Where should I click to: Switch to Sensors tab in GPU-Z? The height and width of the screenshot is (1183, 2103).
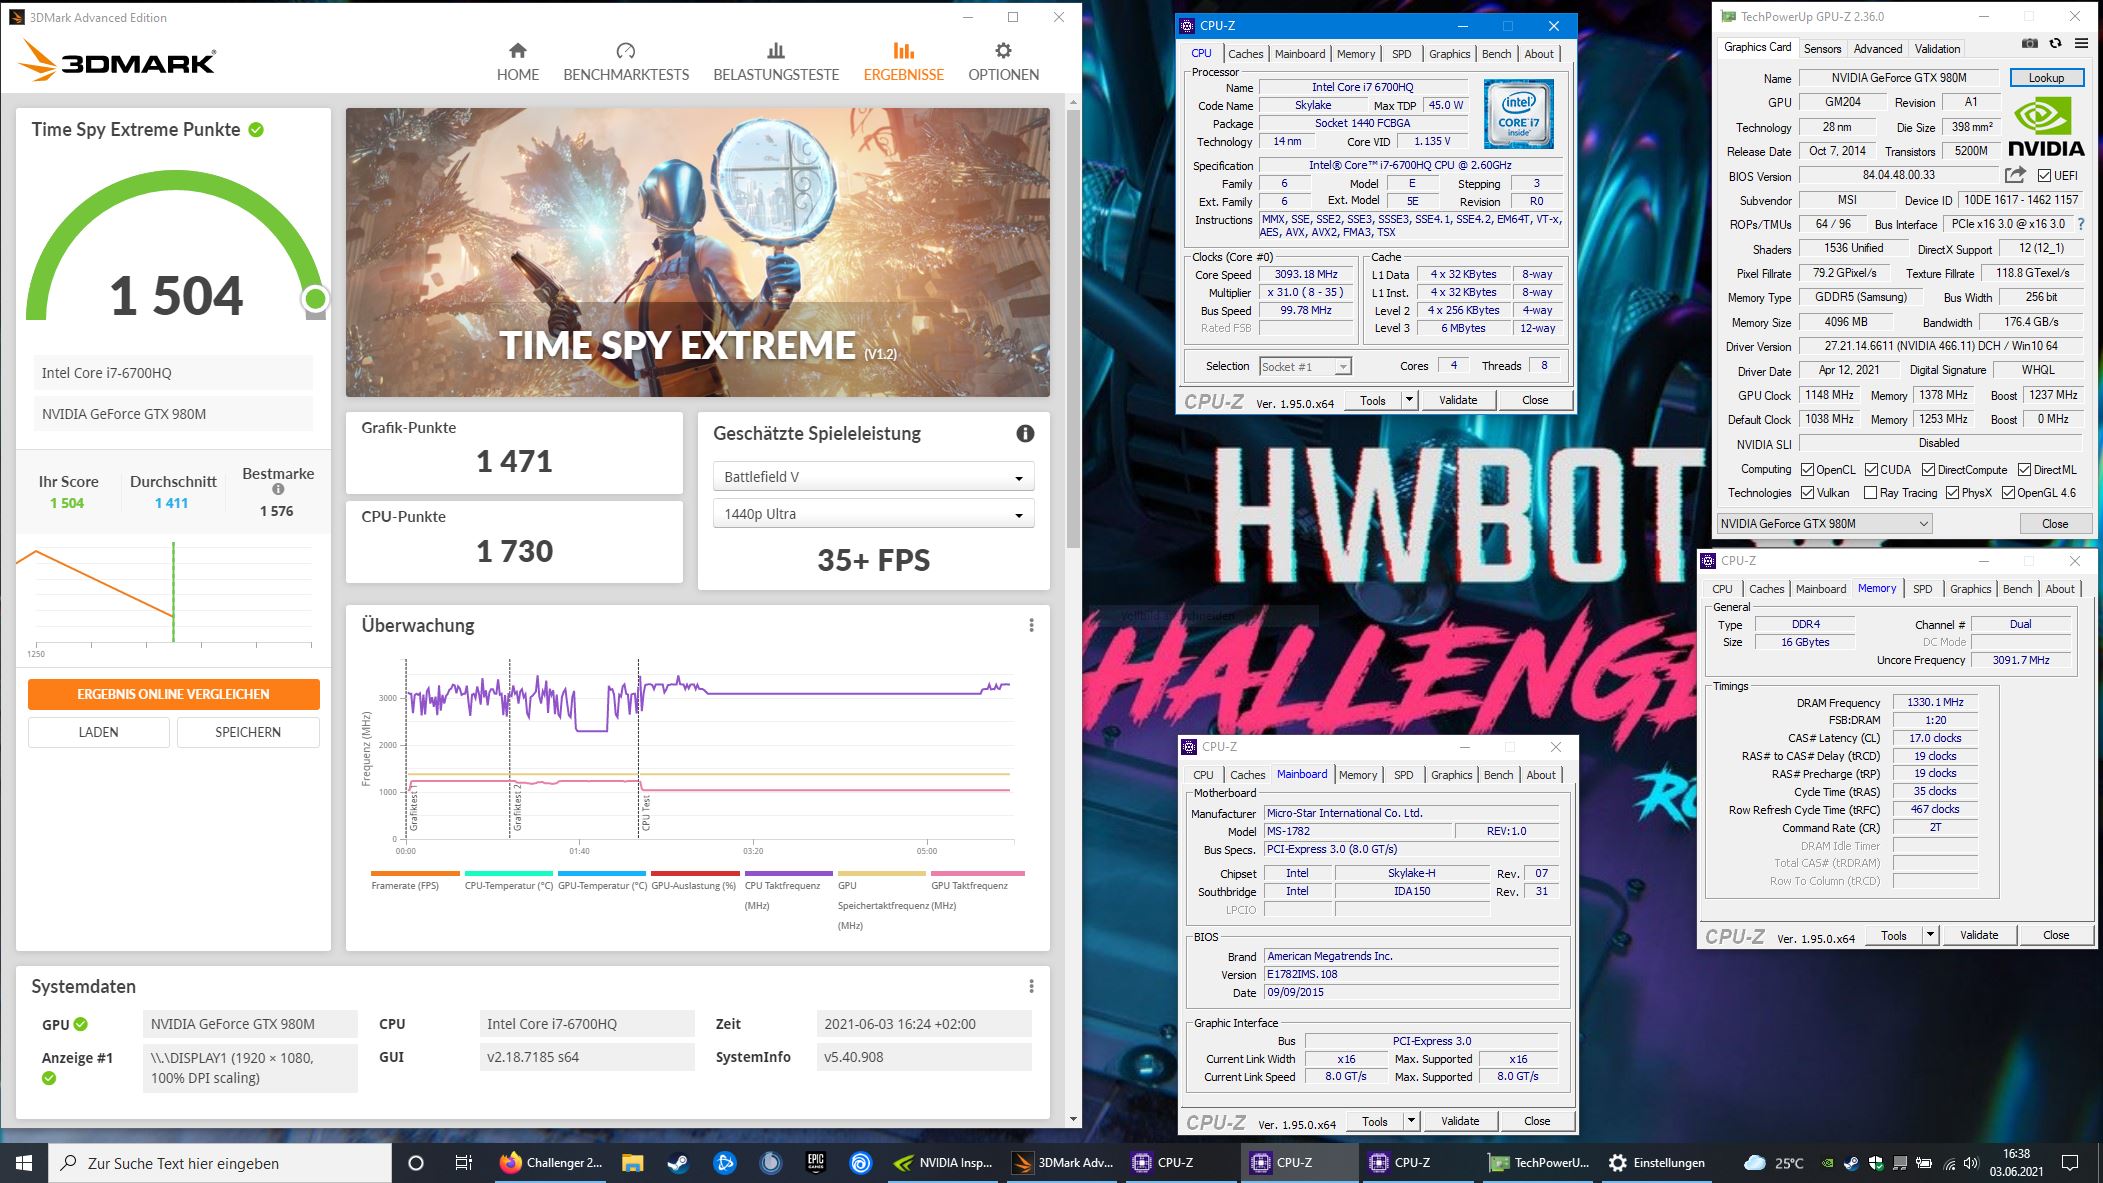tap(1822, 48)
